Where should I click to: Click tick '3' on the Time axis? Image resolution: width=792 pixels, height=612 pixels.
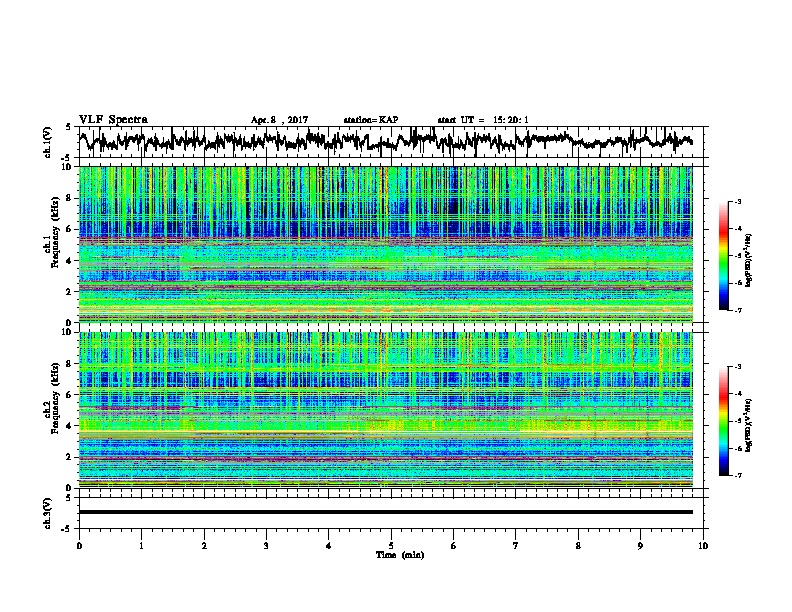pos(266,546)
